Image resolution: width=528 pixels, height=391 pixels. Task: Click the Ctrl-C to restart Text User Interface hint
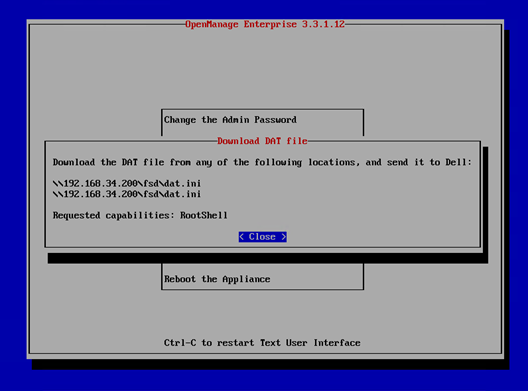click(262, 343)
